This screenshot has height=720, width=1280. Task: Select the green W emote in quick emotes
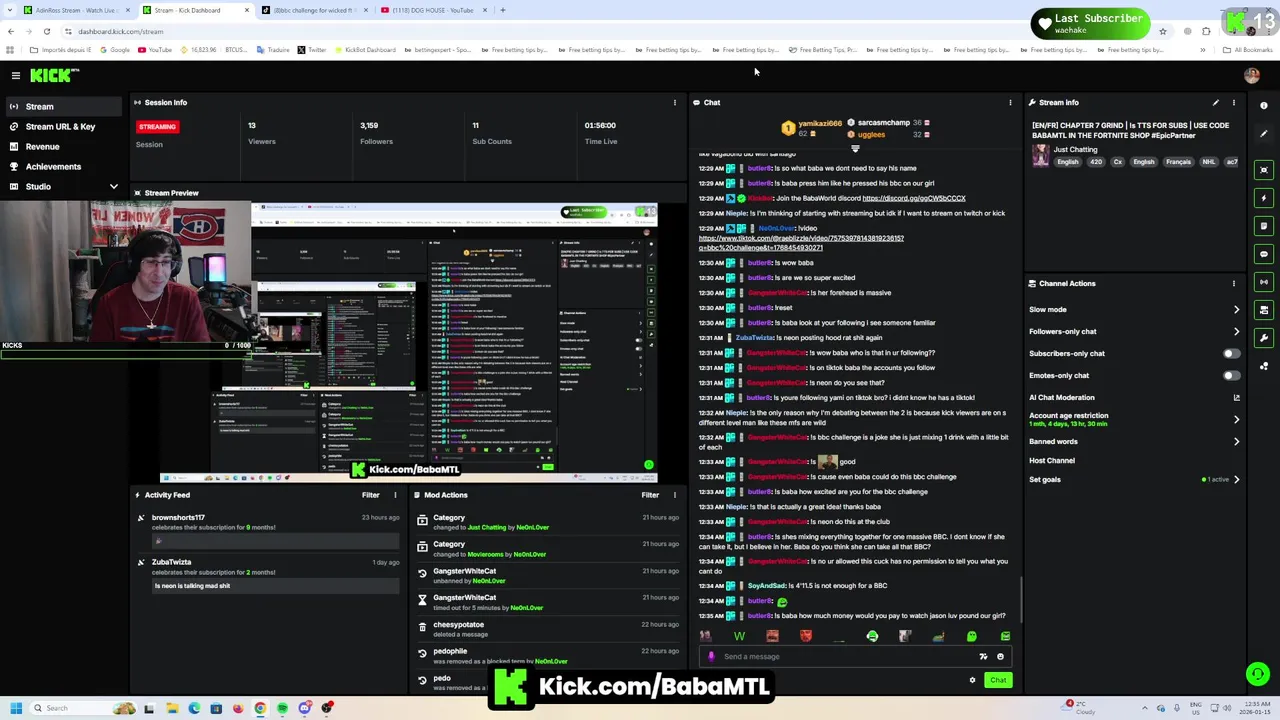pyautogui.click(x=739, y=636)
